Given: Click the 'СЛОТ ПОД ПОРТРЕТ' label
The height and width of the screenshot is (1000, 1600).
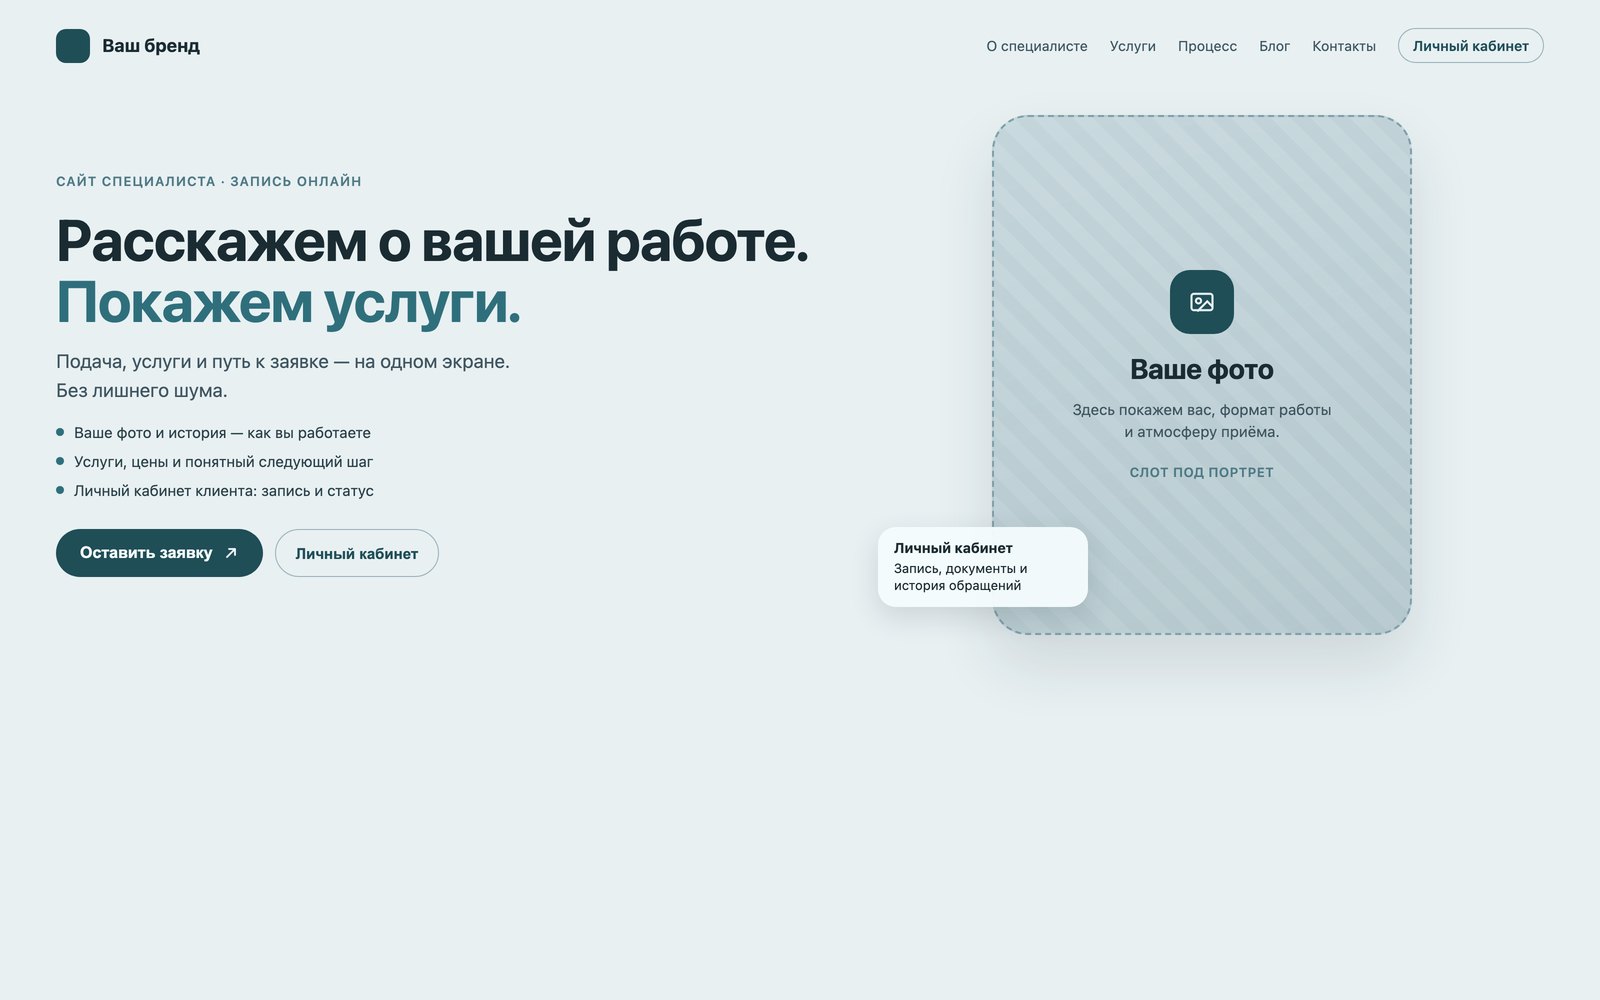Looking at the screenshot, I should click(x=1202, y=472).
